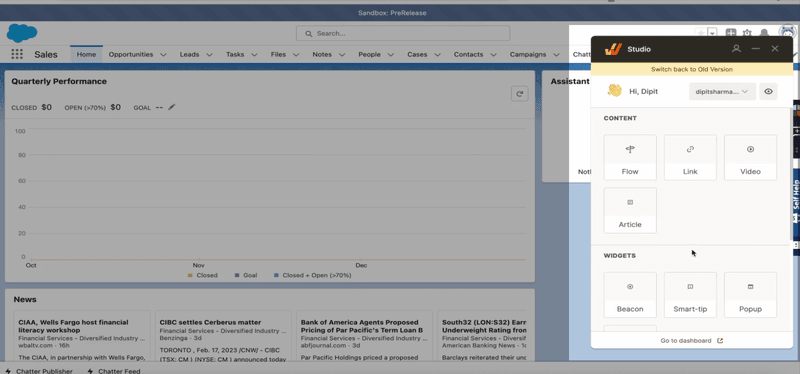The height and width of the screenshot is (374, 800).
Task: Open the Studio account profile icon
Action: [x=736, y=49]
